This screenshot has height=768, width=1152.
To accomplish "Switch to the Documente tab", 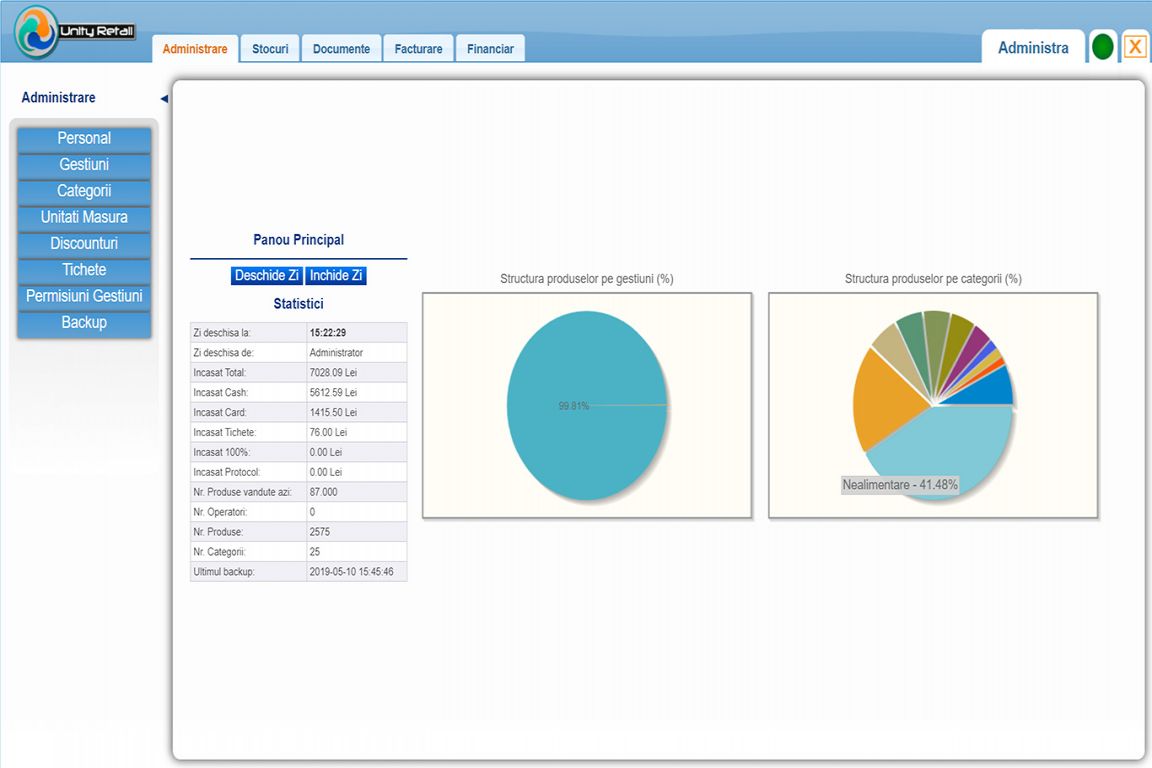I will [342, 49].
